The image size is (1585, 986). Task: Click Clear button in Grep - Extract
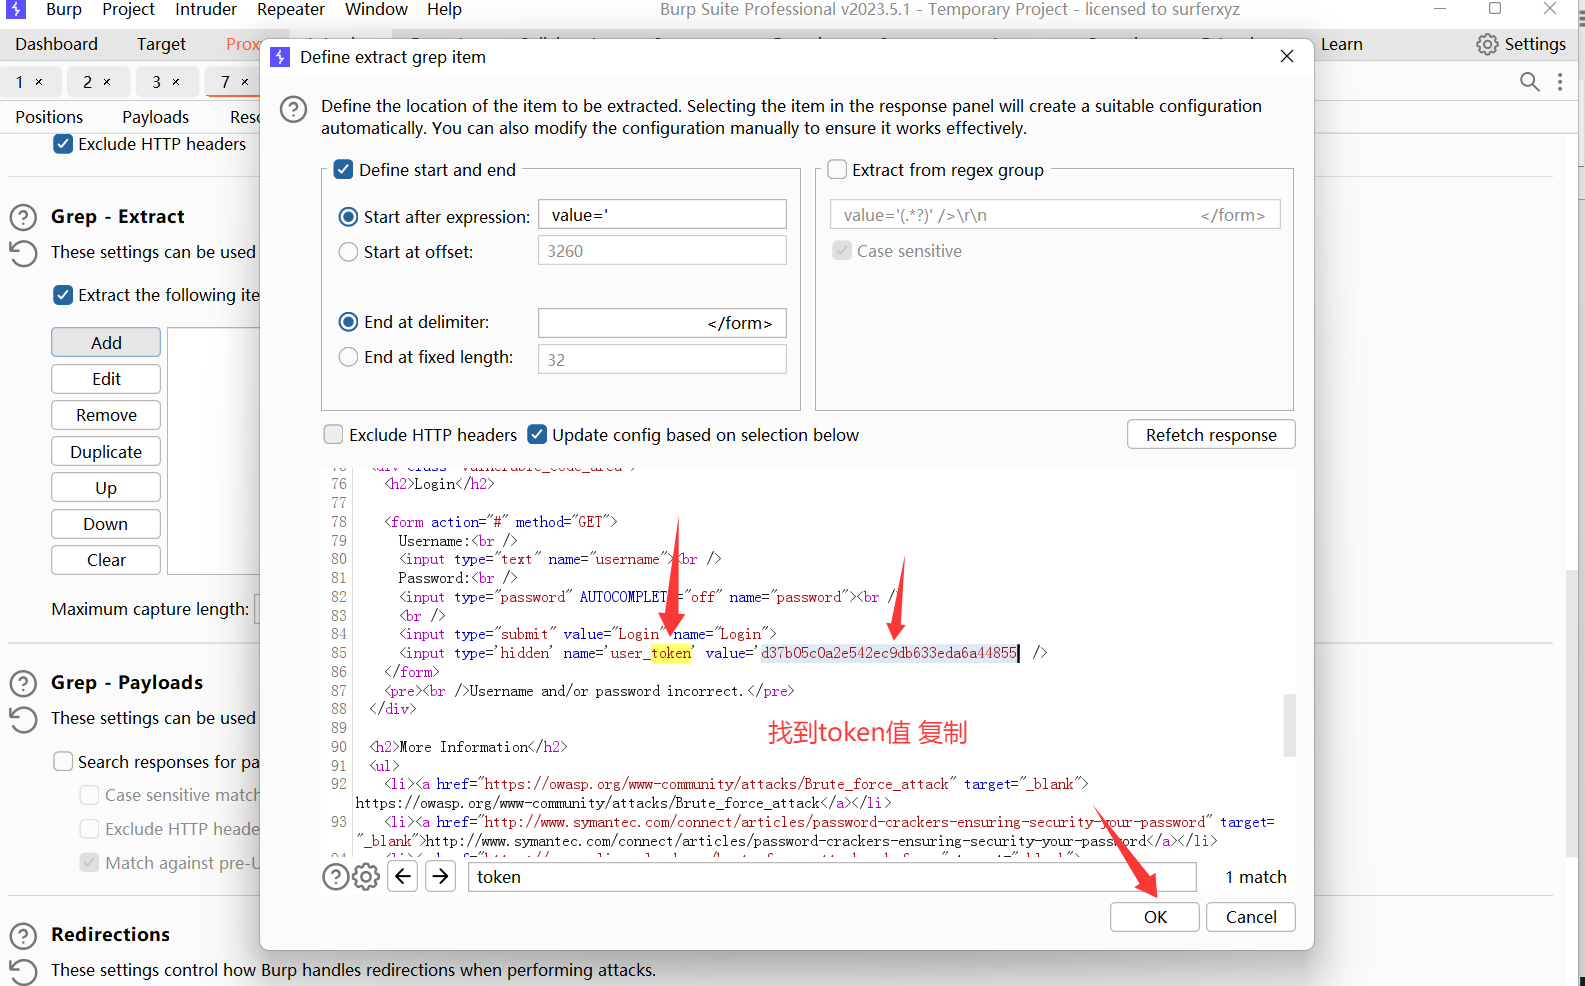tap(106, 560)
